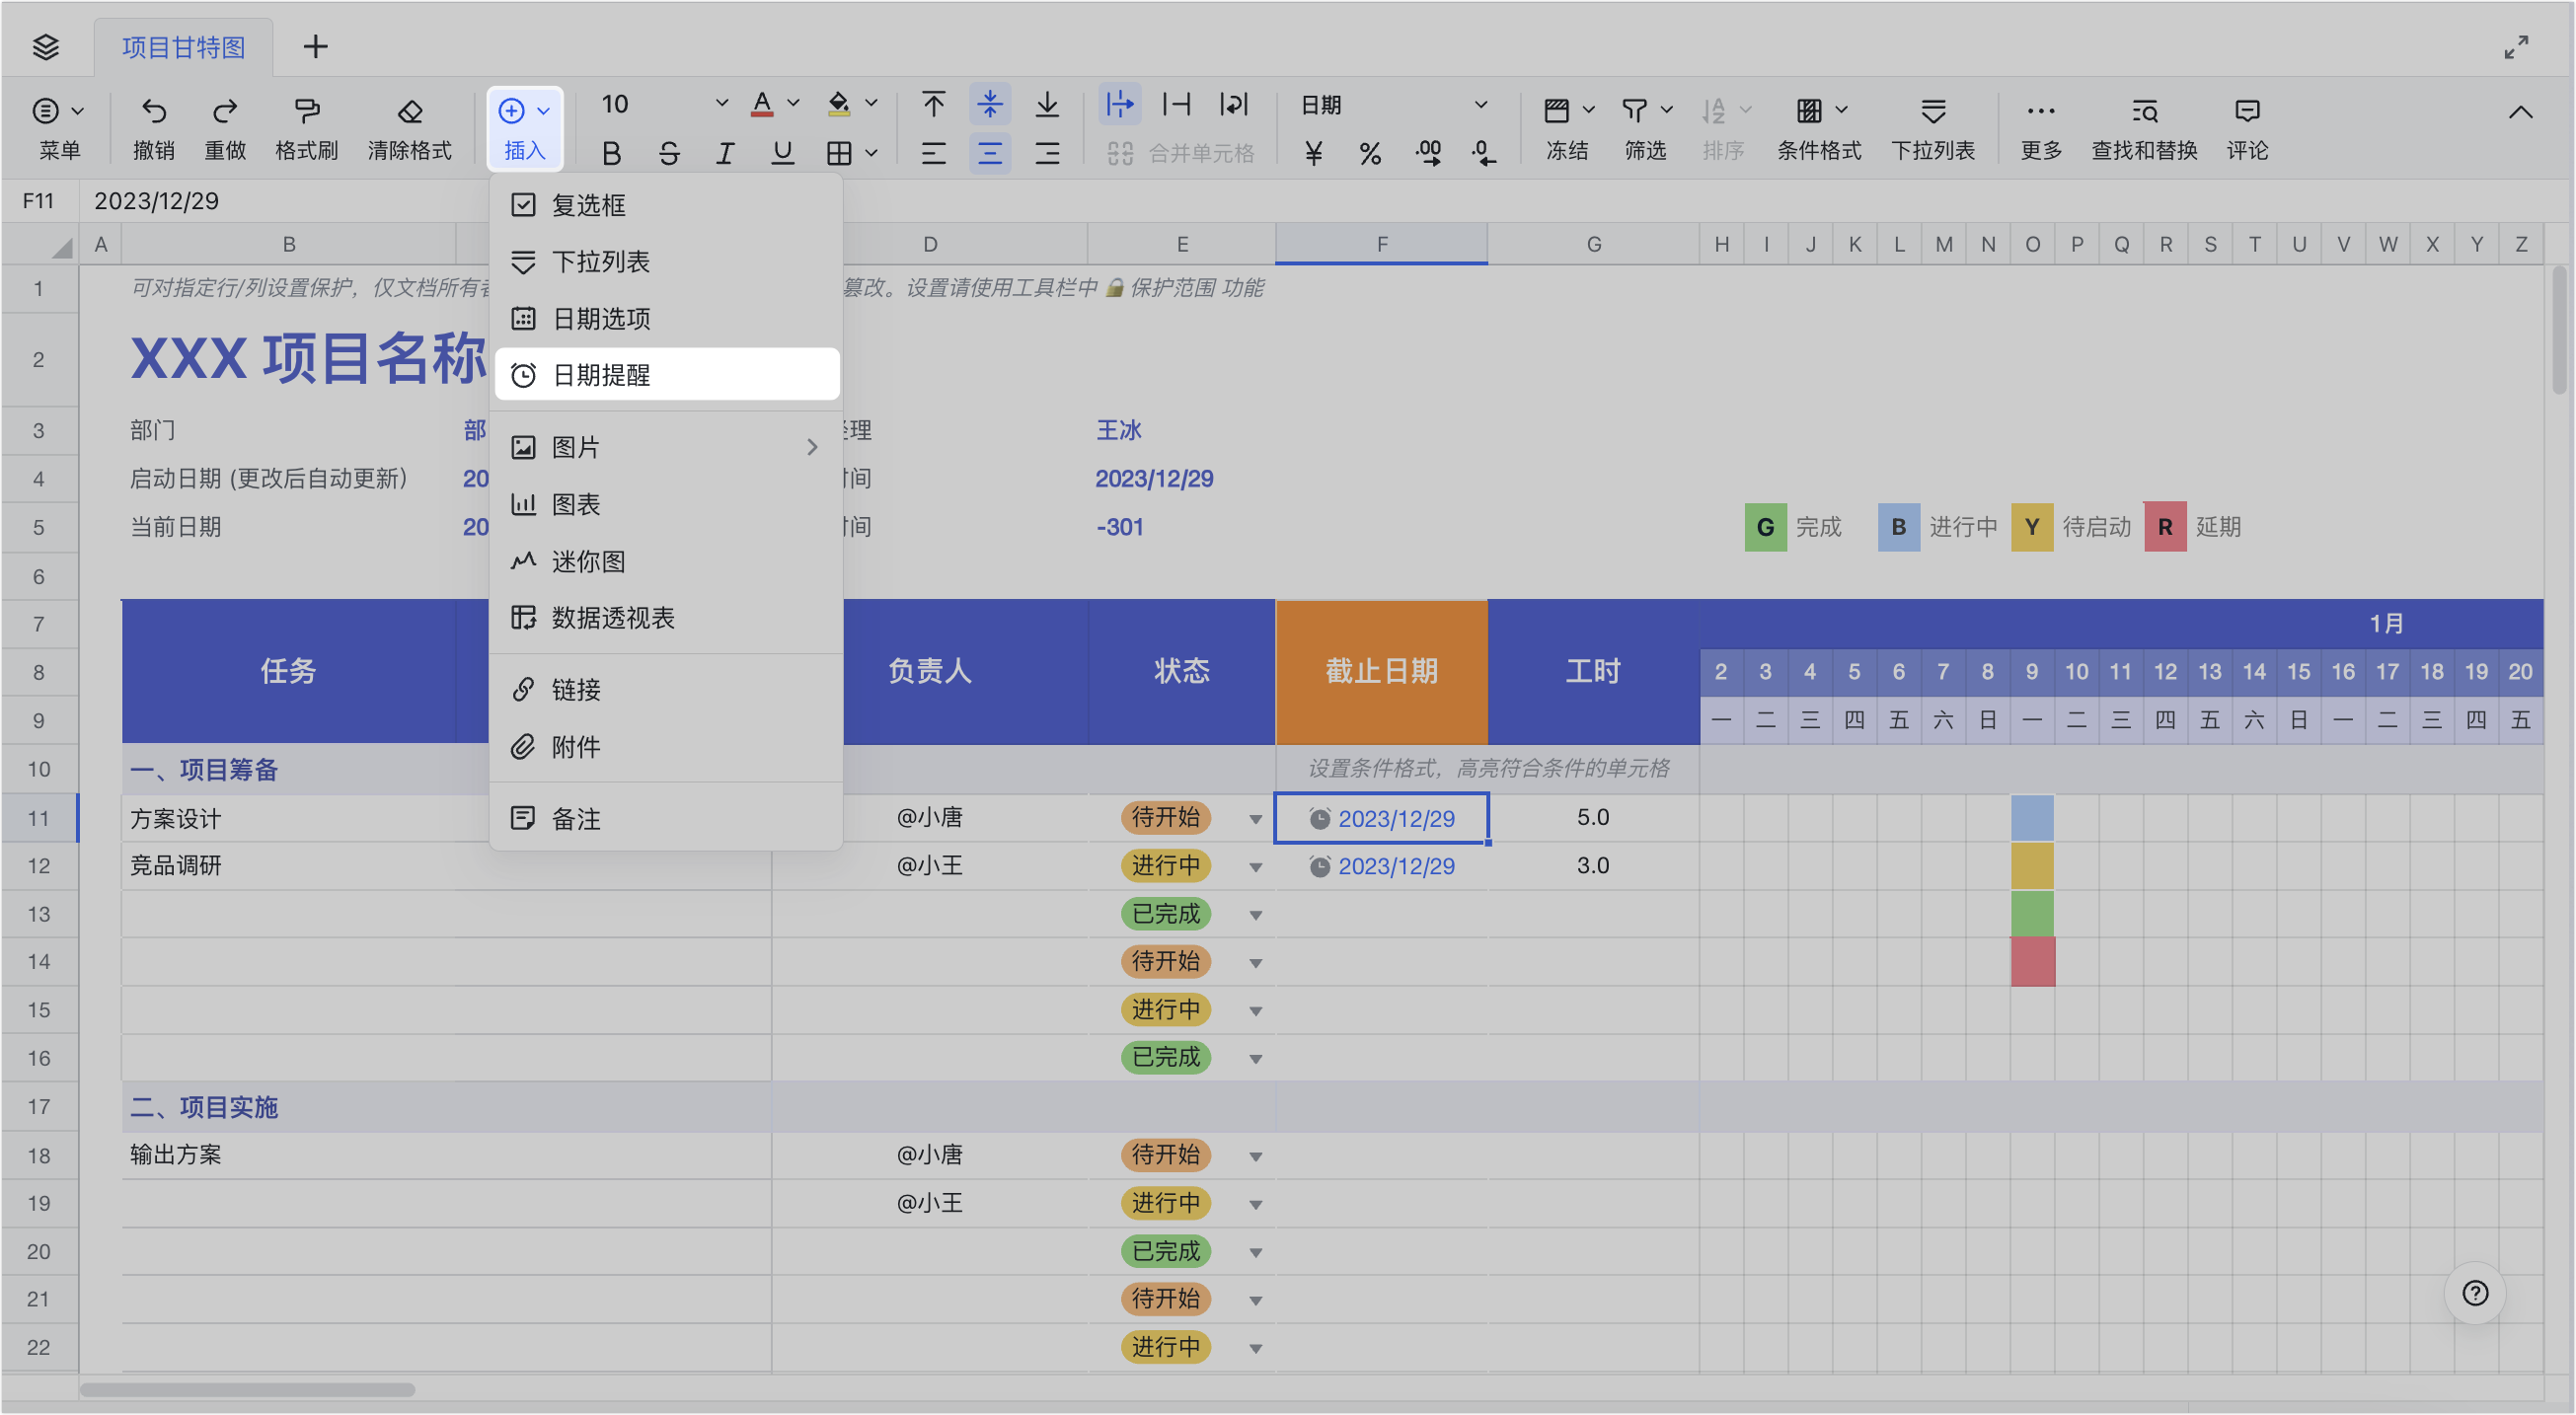Toggle bold formatting
2576x1415 pixels.
pyautogui.click(x=611, y=152)
